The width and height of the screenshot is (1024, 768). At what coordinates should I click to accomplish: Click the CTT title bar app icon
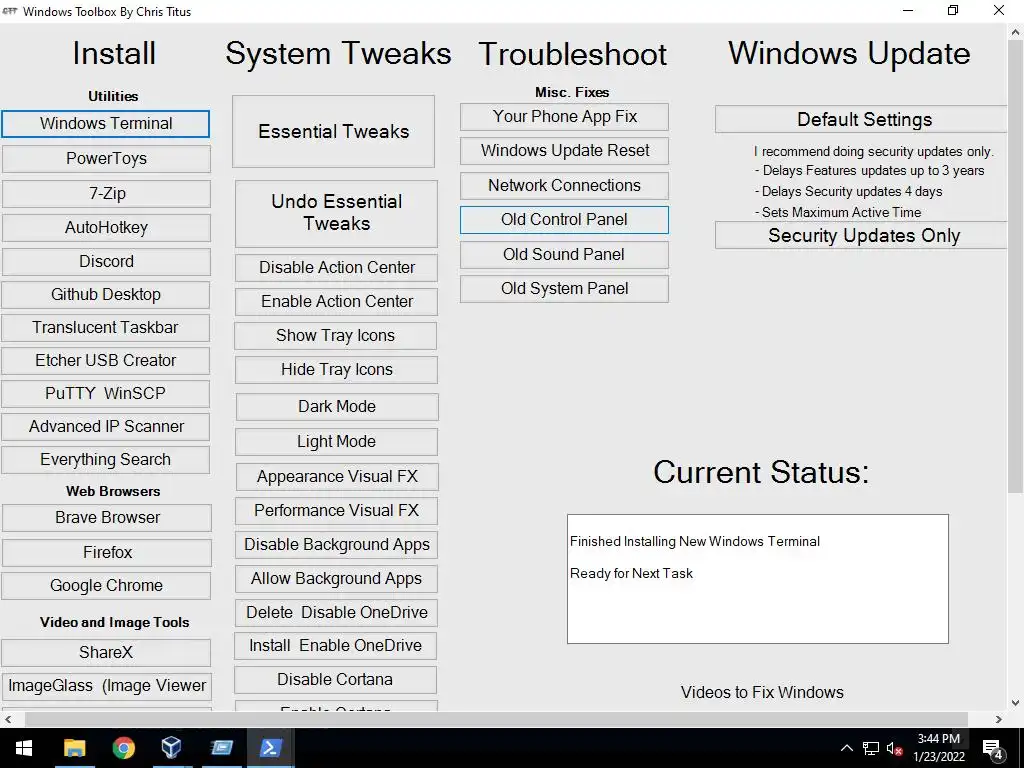point(10,11)
